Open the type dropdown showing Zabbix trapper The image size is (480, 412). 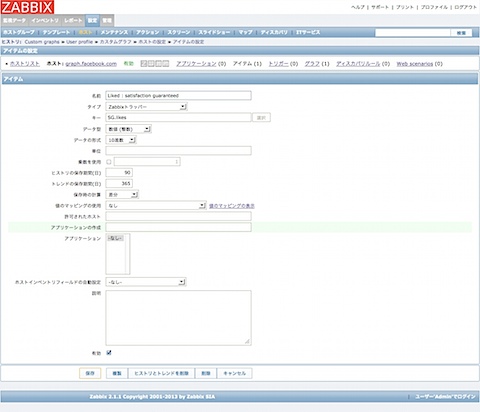pos(146,107)
